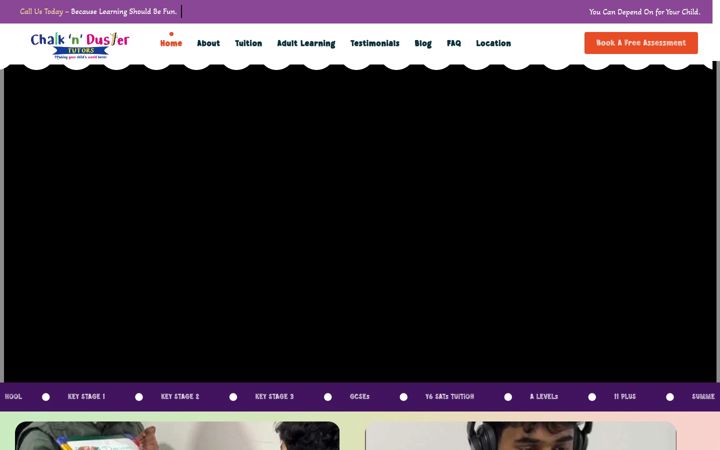Click the black hero video area
Image resolution: width=720 pixels, height=450 pixels.
point(360,223)
